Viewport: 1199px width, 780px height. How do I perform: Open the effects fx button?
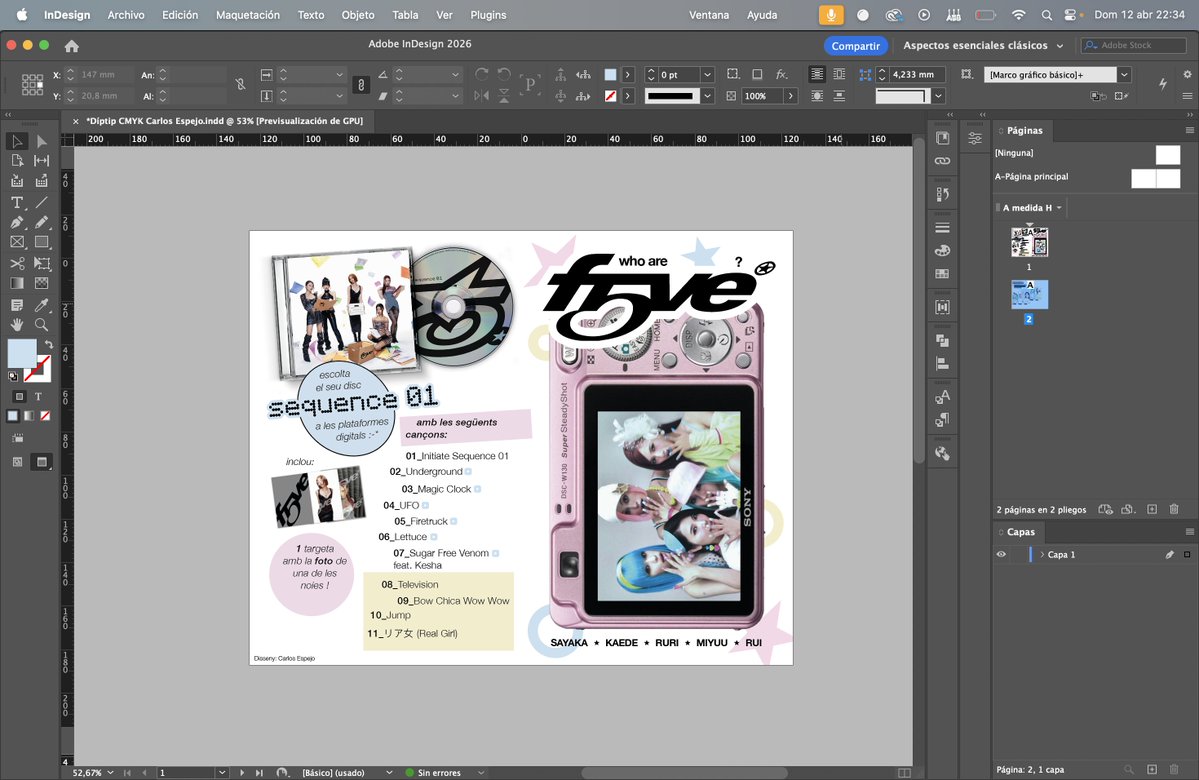(x=781, y=74)
